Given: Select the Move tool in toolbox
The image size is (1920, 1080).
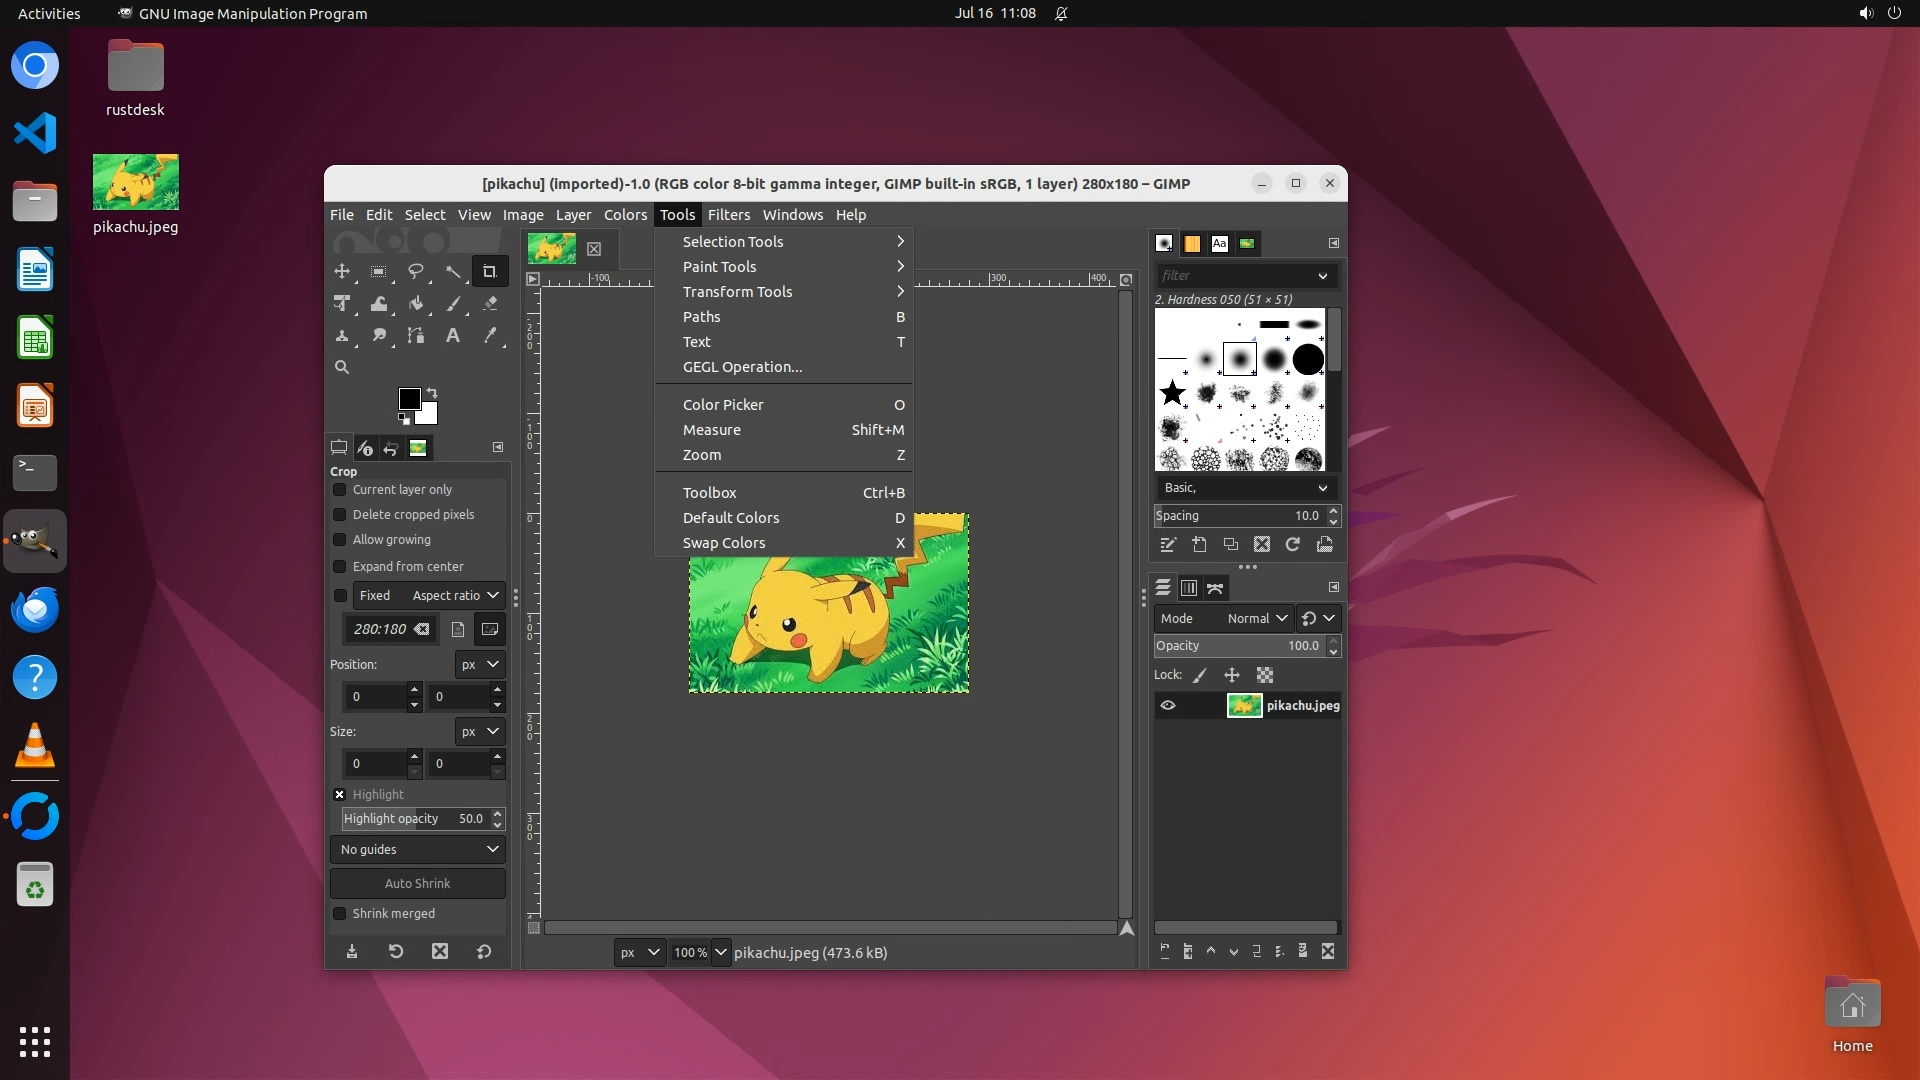Looking at the screenshot, I should tap(342, 271).
